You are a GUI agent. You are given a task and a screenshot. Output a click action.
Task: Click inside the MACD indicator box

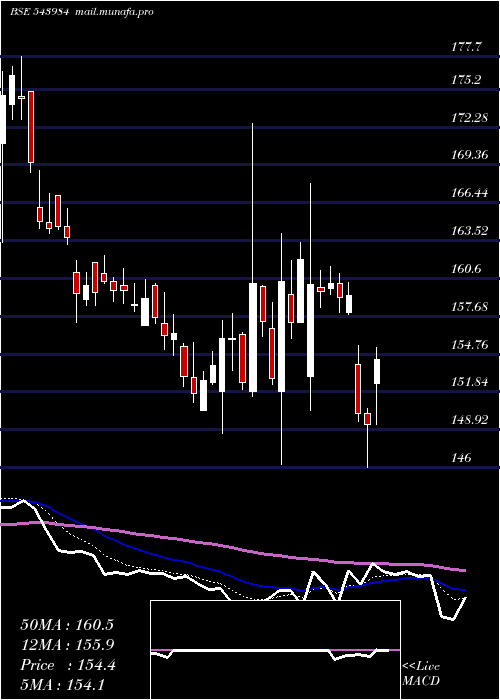coord(275,650)
